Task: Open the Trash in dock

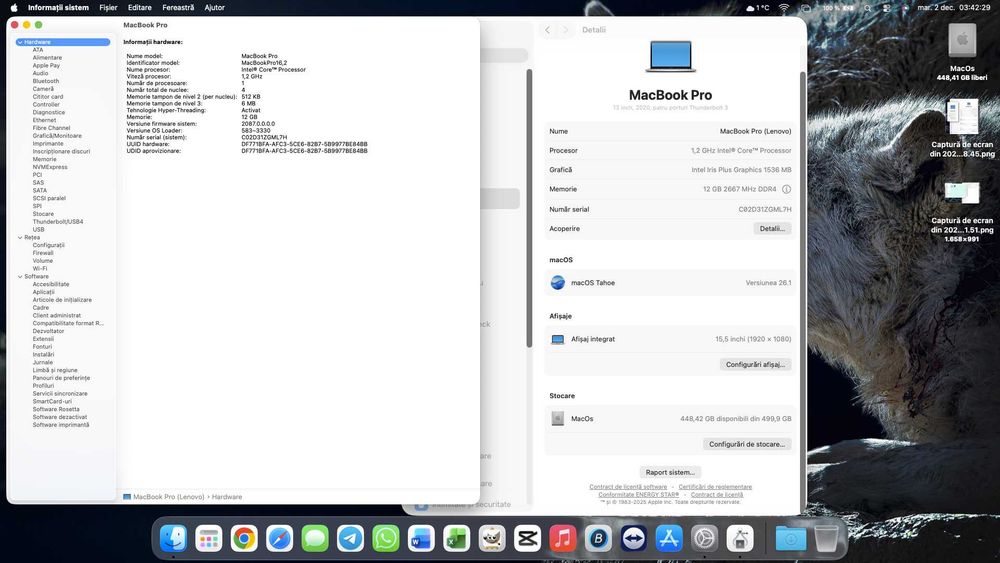Action: point(826,539)
